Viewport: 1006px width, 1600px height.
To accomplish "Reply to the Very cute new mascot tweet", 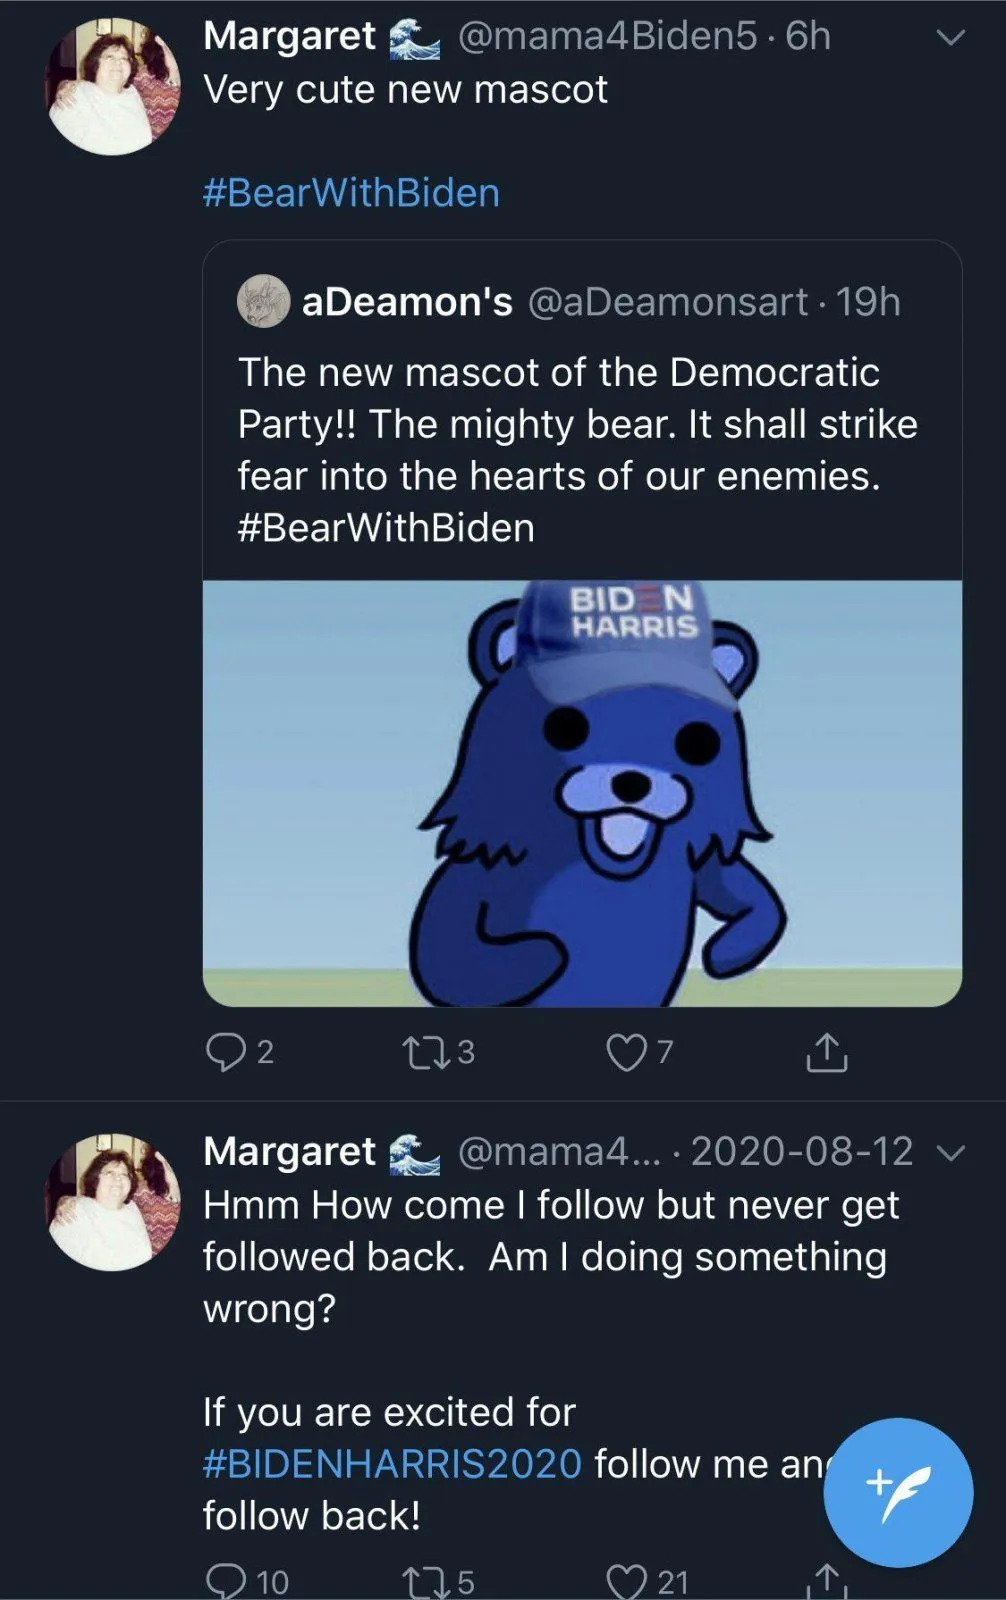I will (x=226, y=1052).
